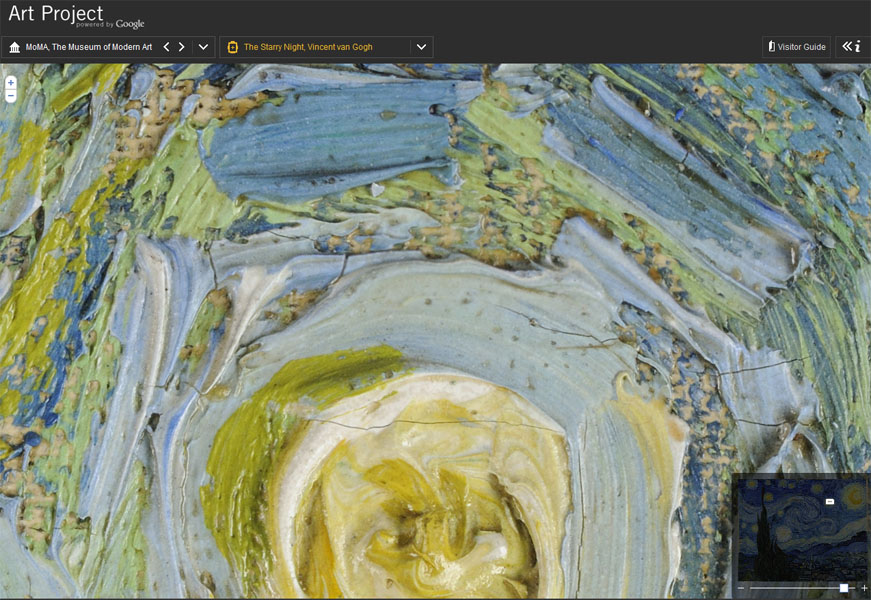The image size is (871, 600).
Task: Click the MoMA, The Museum of Modern Art label
Action: 89,47
